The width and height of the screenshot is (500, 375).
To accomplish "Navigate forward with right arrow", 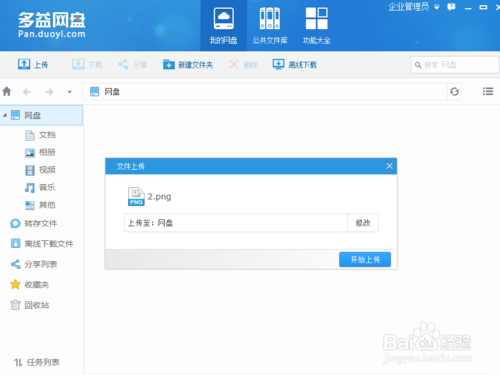I will [49, 92].
